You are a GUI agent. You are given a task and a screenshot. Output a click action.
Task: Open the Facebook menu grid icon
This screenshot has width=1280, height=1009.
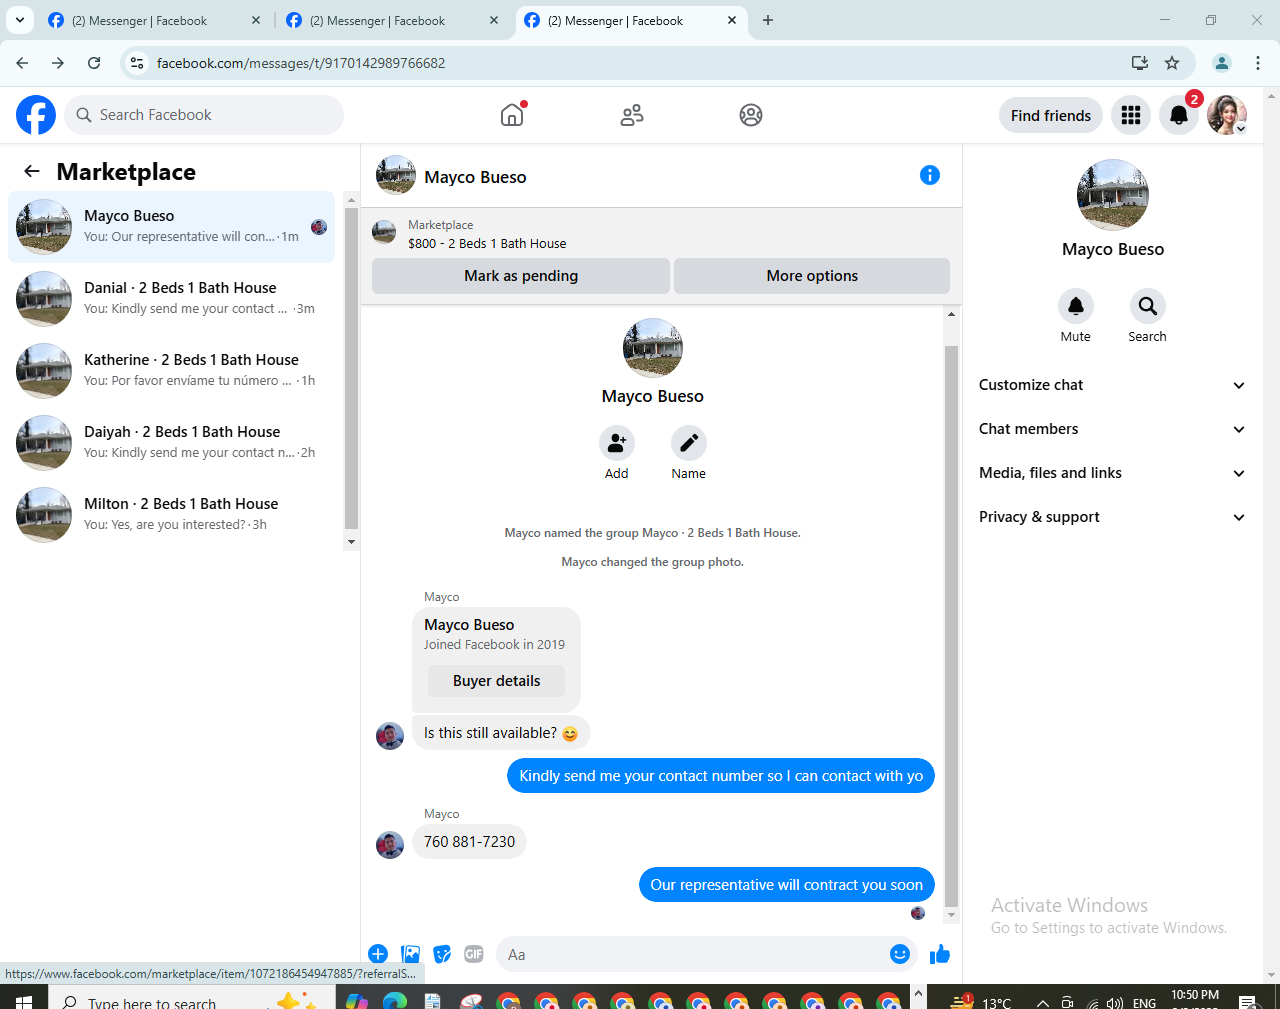[x=1131, y=115]
